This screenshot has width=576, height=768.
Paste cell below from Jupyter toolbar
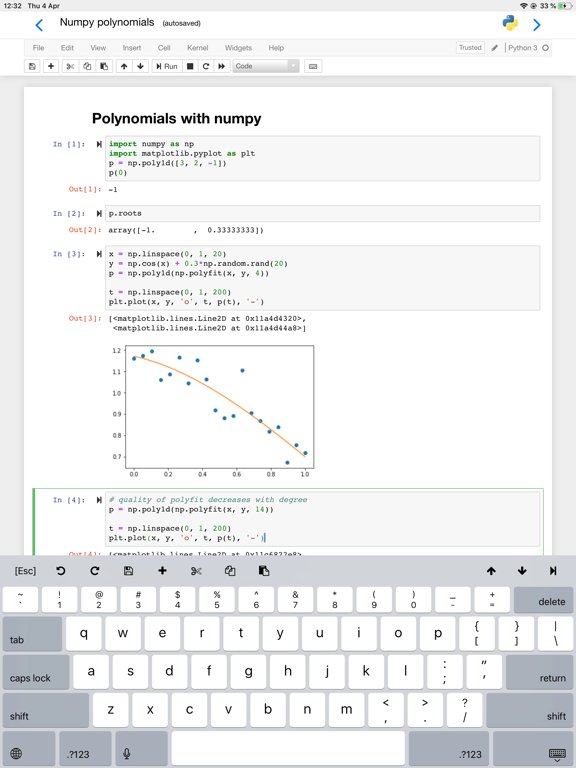point(104,66)
